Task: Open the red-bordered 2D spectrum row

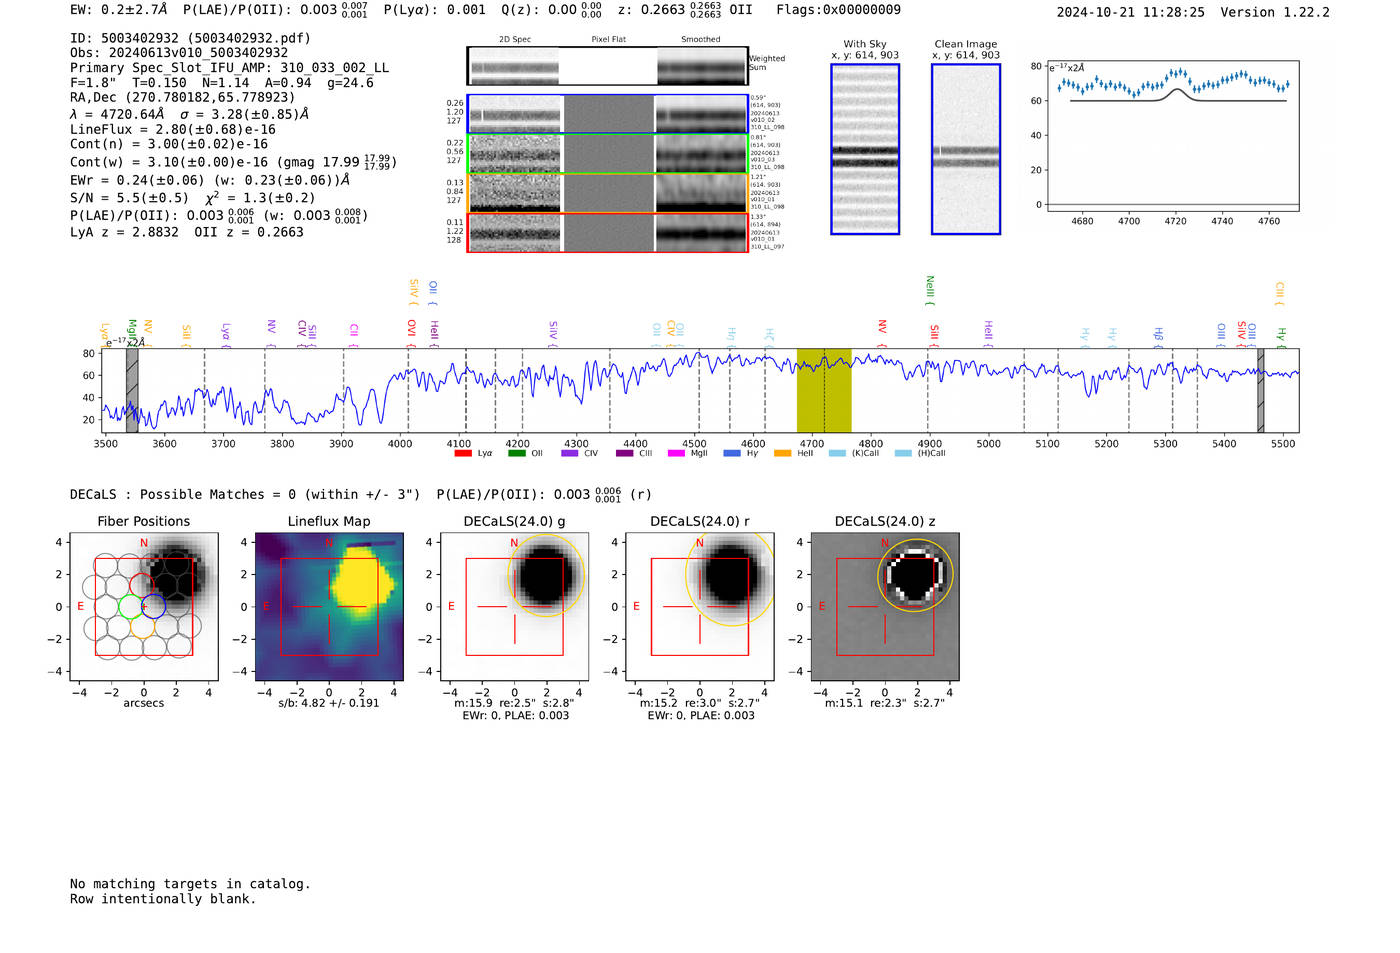Action: [608, 232]
